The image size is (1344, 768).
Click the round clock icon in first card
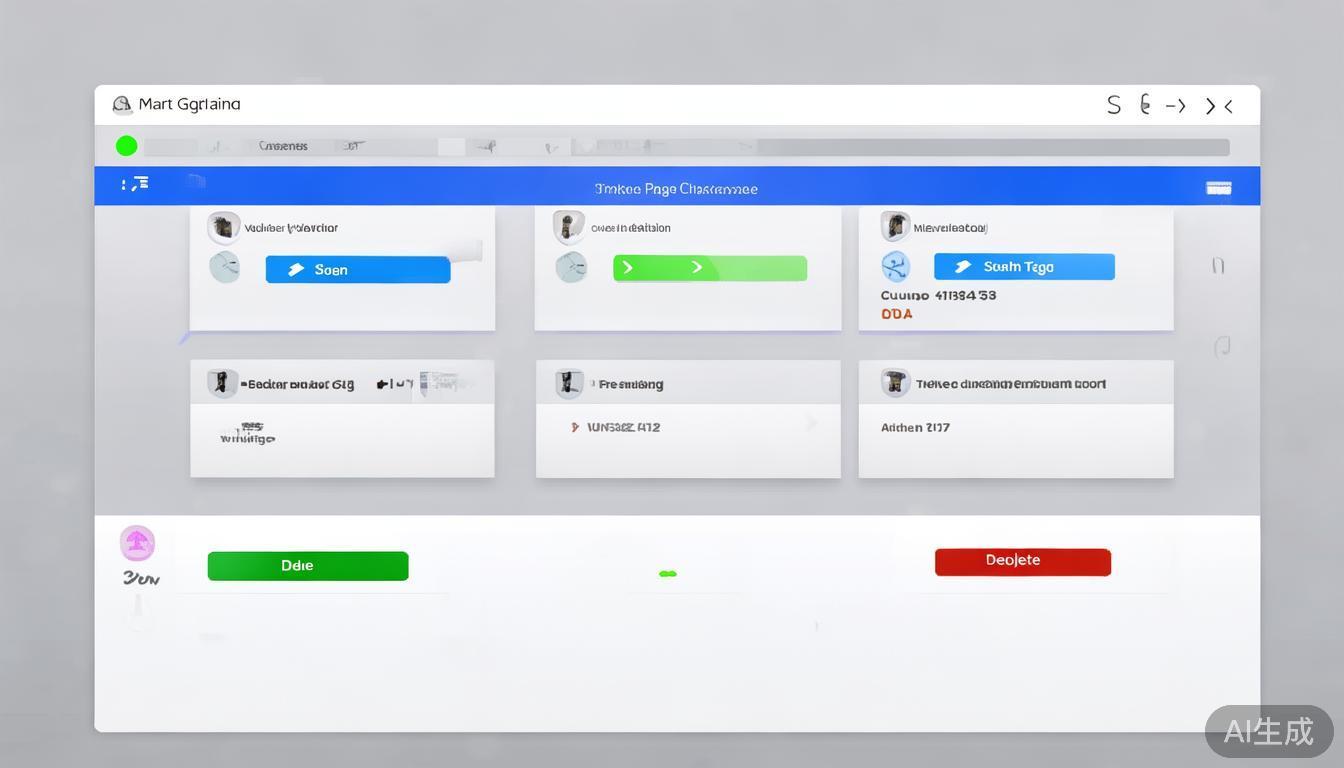225,267
